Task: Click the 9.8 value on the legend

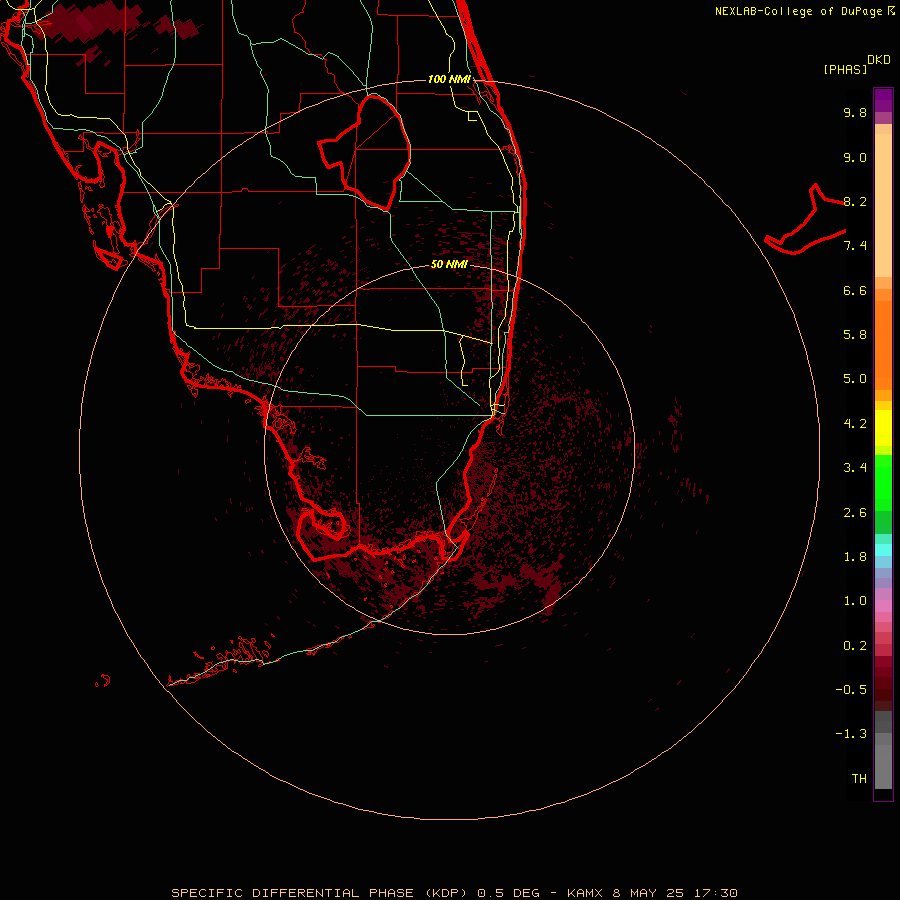Action: (x=855, y=112)
